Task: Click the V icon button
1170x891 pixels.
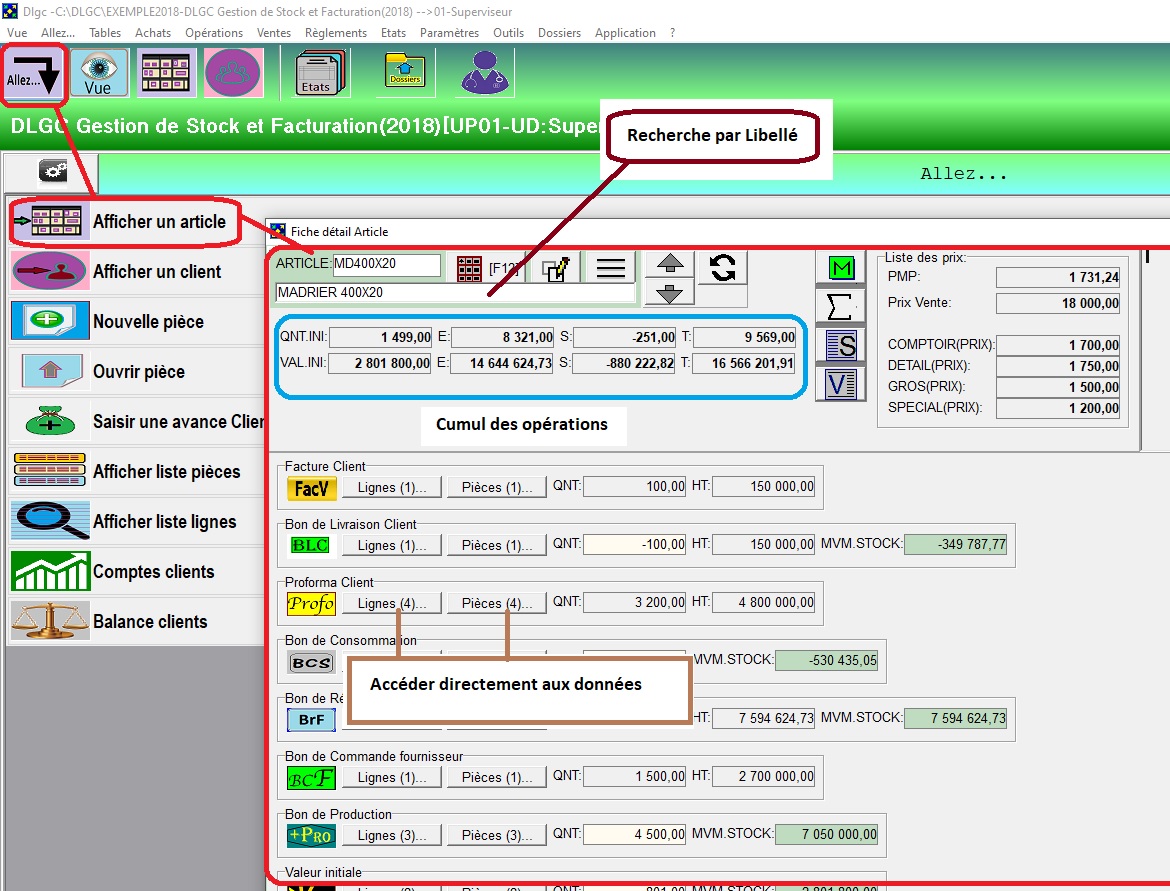Action: (841, 384)
